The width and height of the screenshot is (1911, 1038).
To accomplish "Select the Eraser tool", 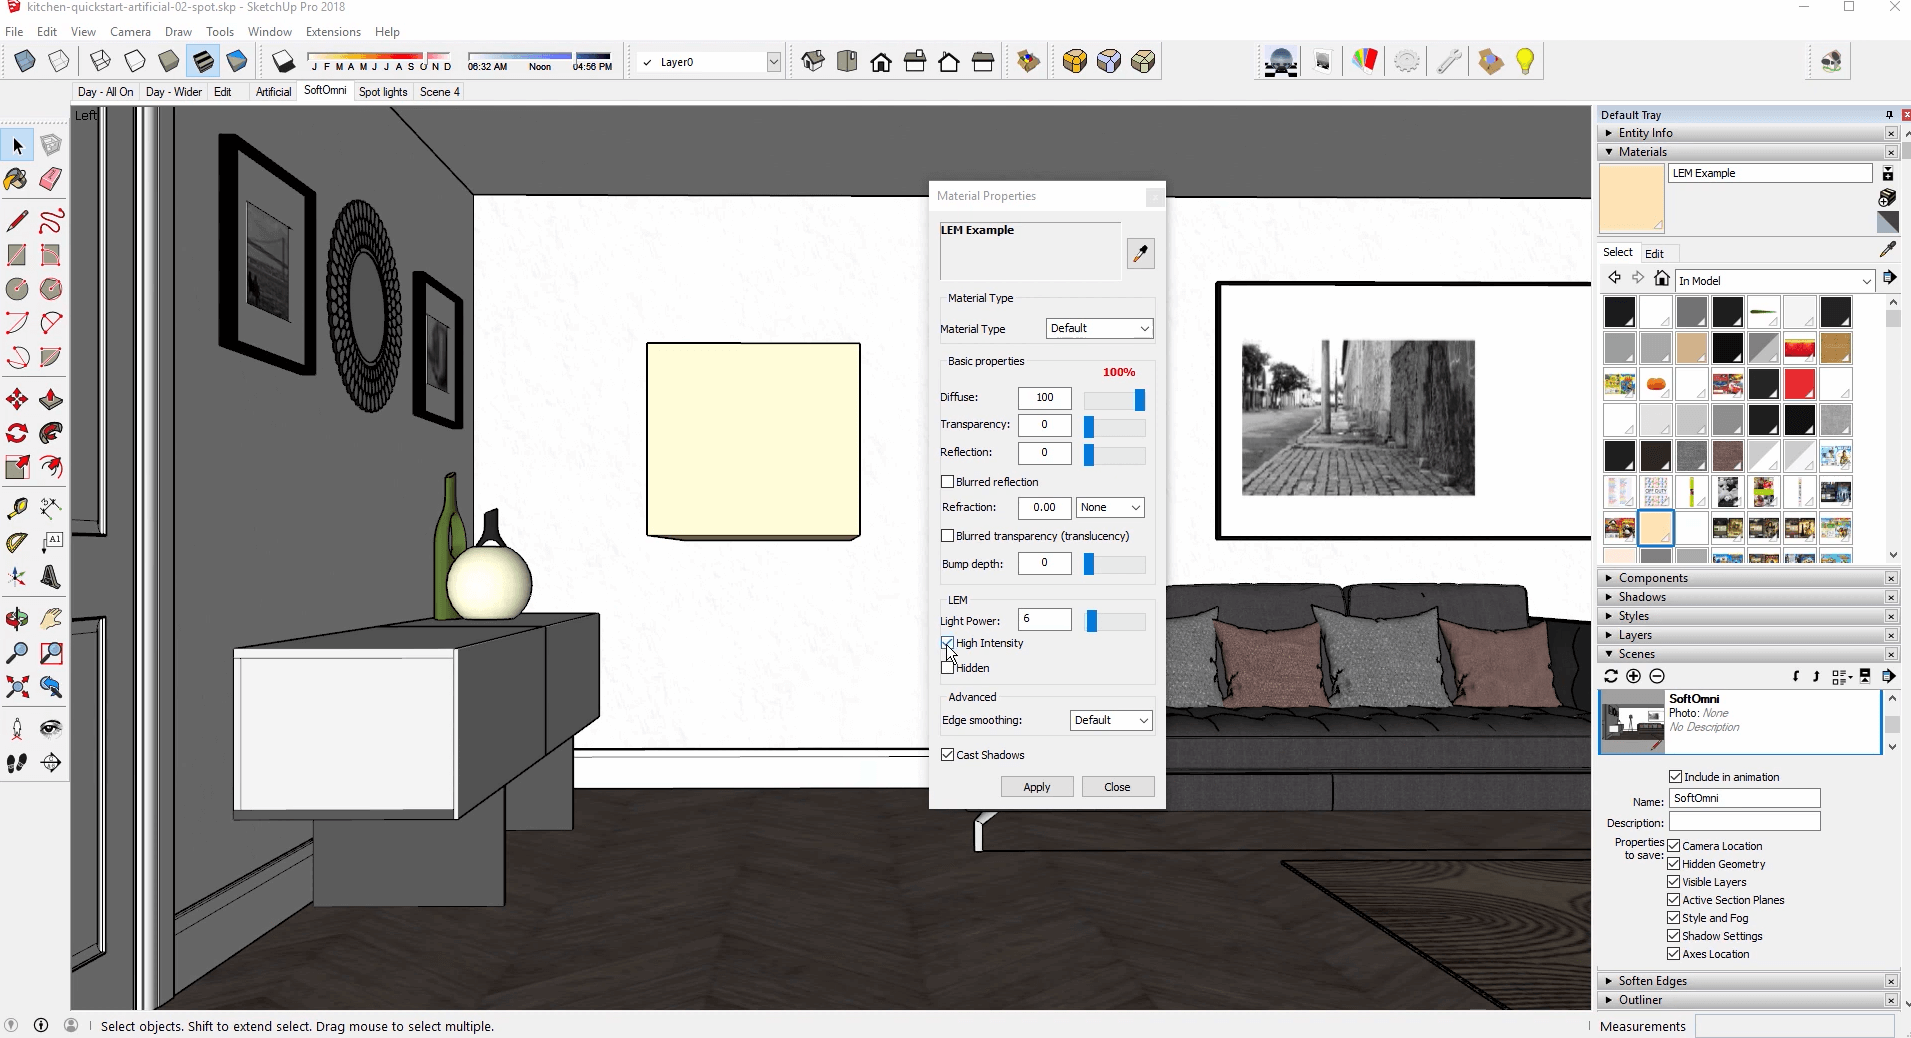I will point(51,180).
